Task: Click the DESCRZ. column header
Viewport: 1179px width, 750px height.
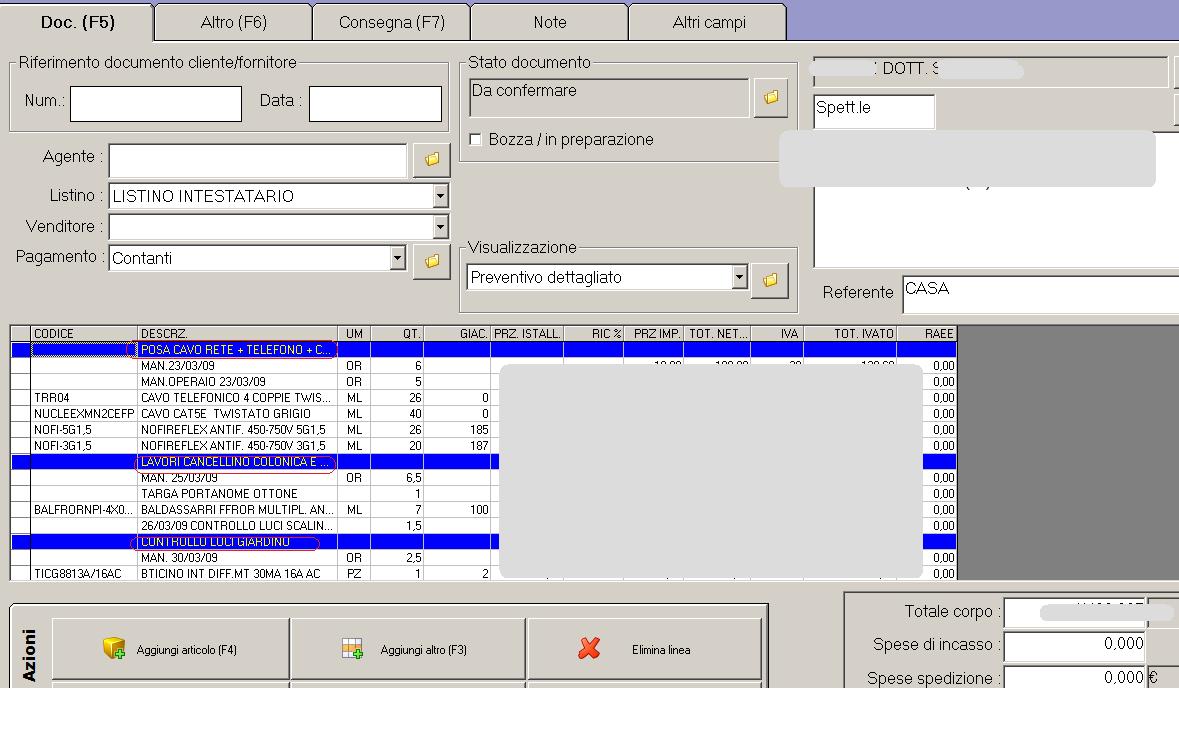Action: coord(238,333)
